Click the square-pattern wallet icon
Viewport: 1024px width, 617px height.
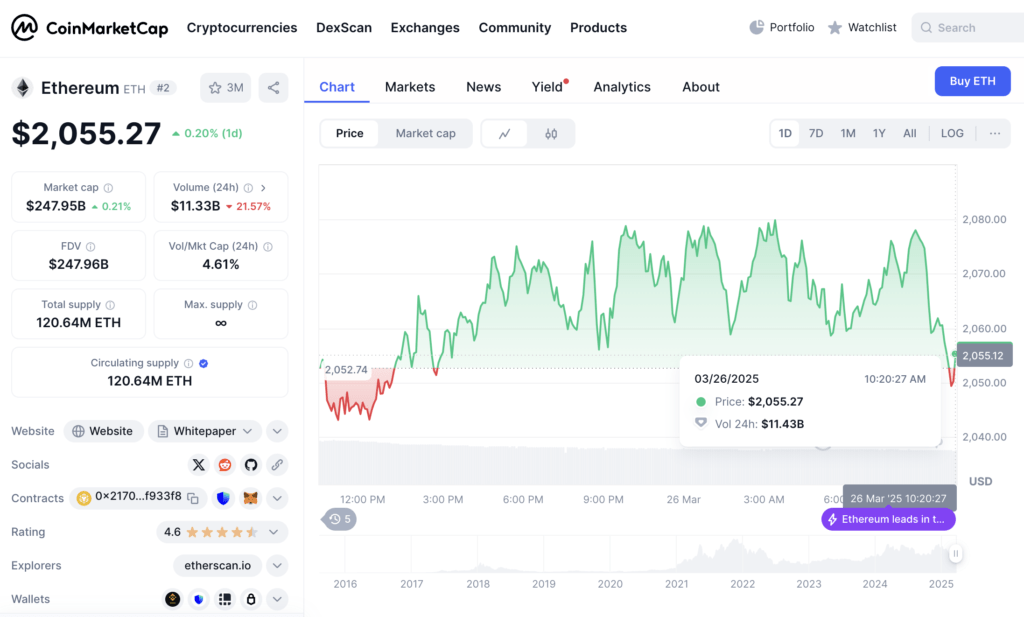pyautogui.click(x=225, y=599)
